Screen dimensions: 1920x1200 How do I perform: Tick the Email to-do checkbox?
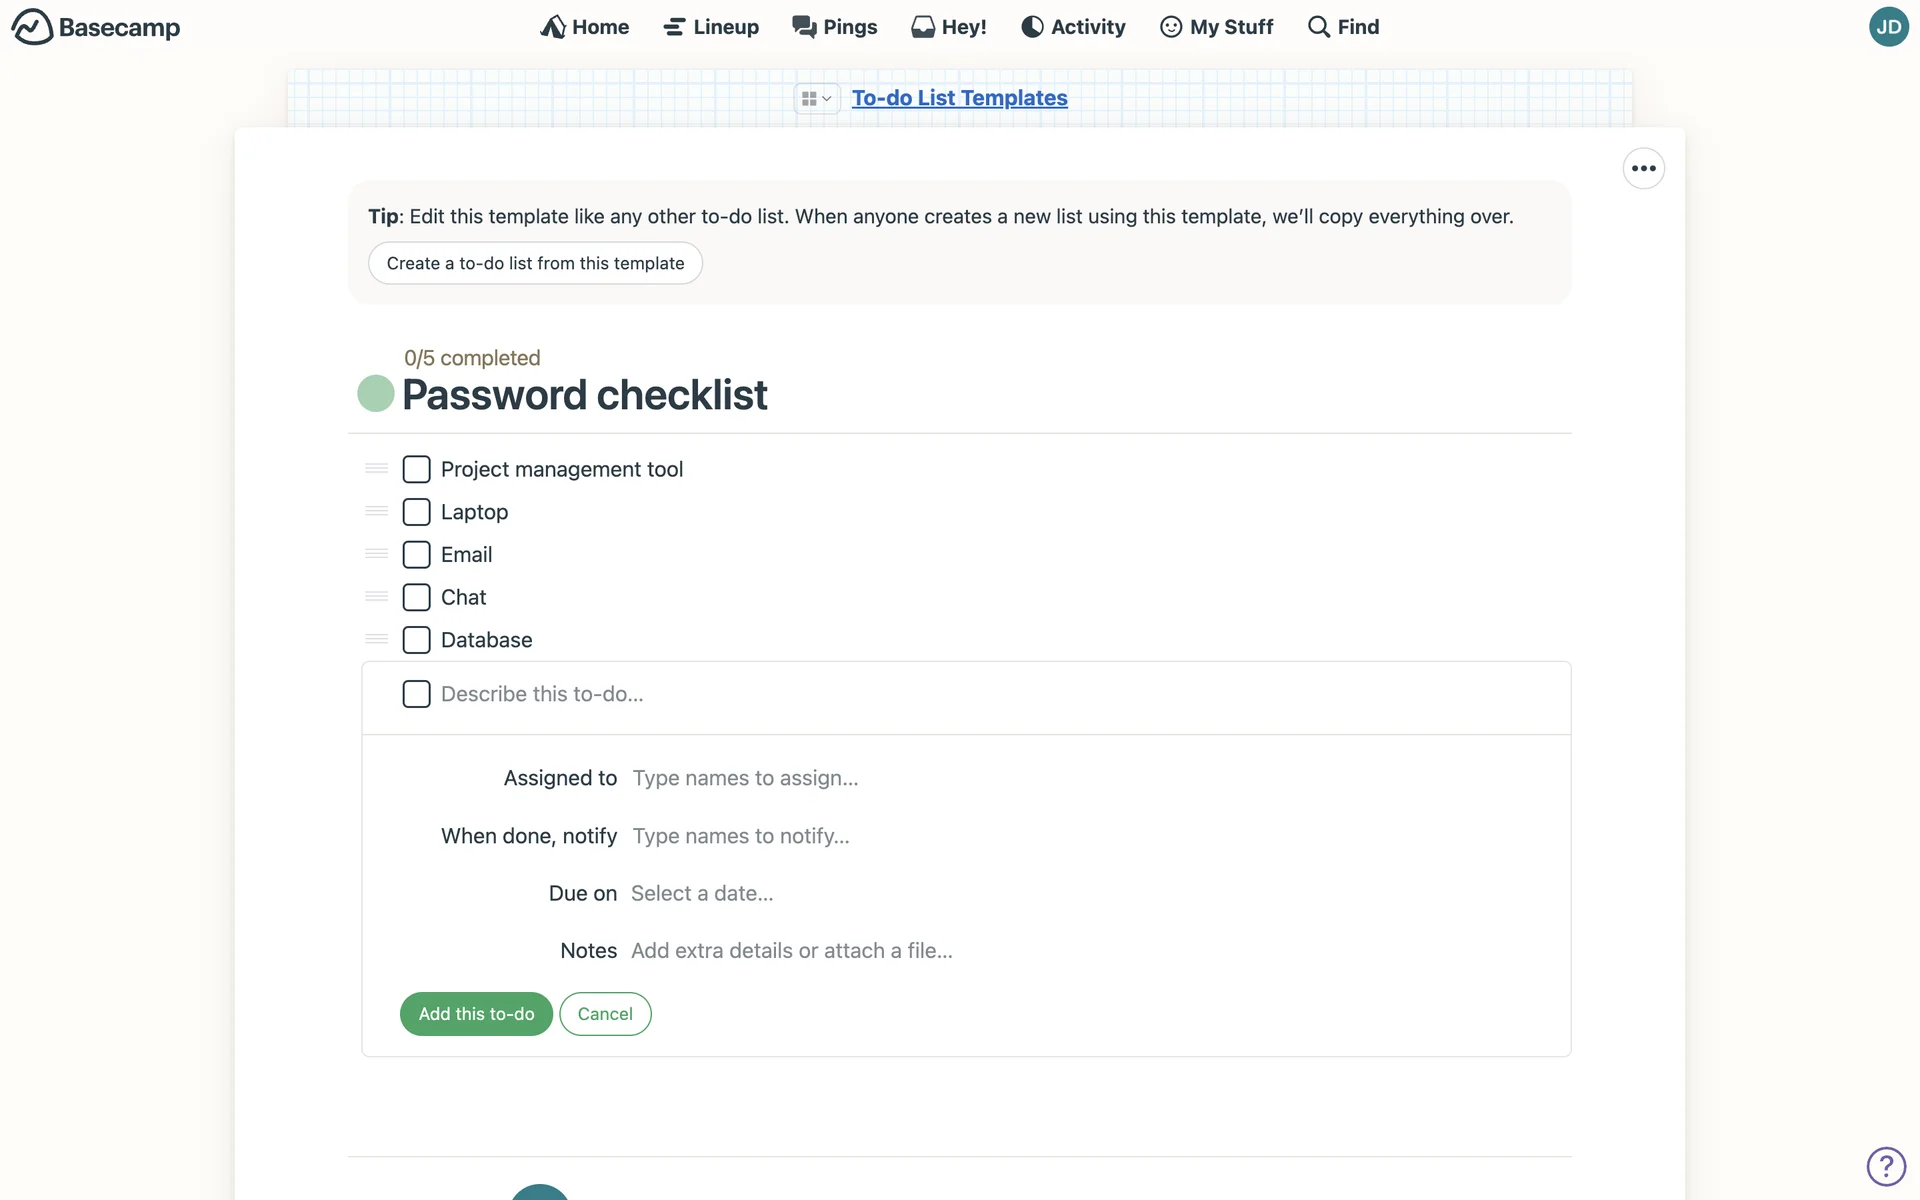click(x=416, y=554)
